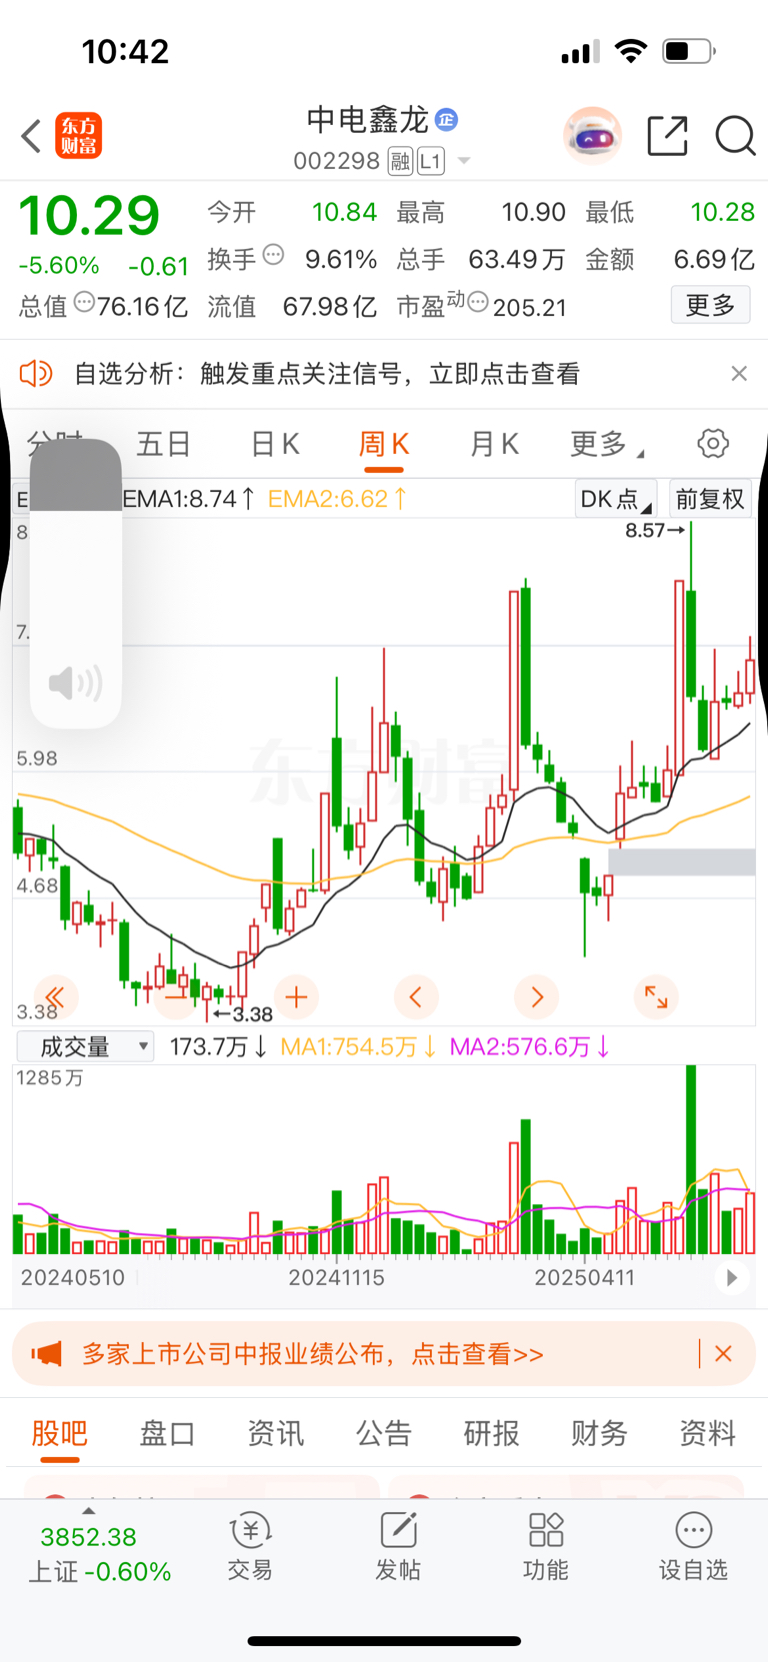The image size is (768, 1663).
Task: Zoom in chart with plus button
Action: coord(296,997)
